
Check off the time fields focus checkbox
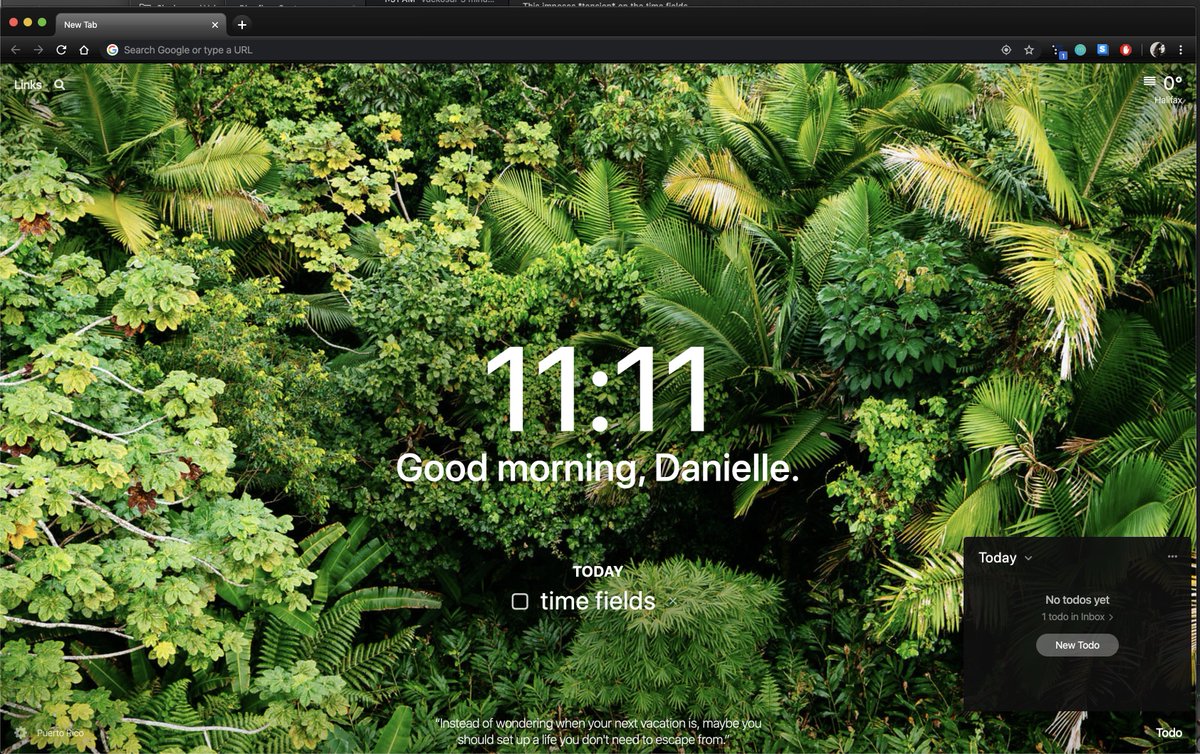[520, 601]
